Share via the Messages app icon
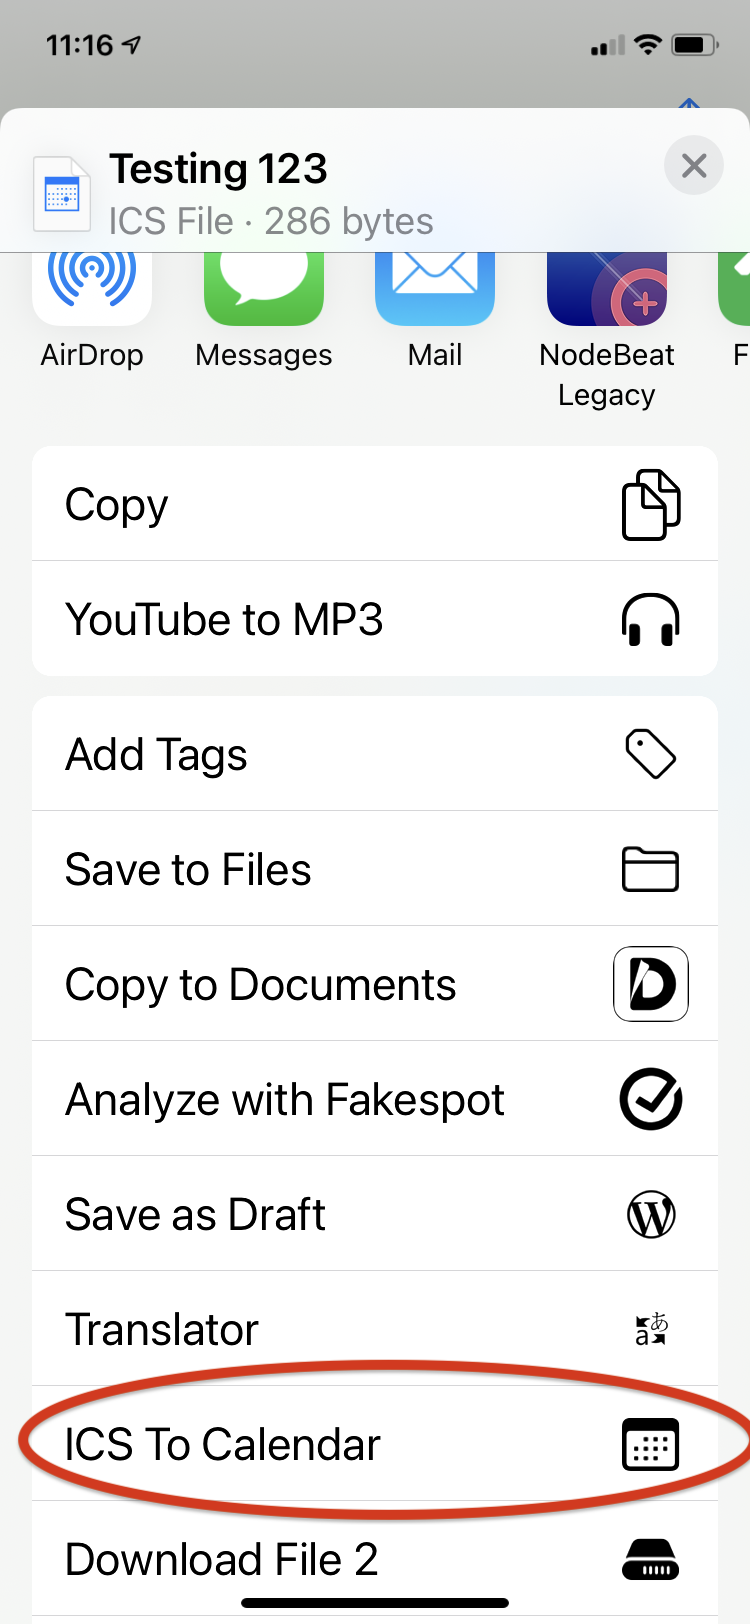This screenshot has height=1624, width=750. click(x=264, y=289)
